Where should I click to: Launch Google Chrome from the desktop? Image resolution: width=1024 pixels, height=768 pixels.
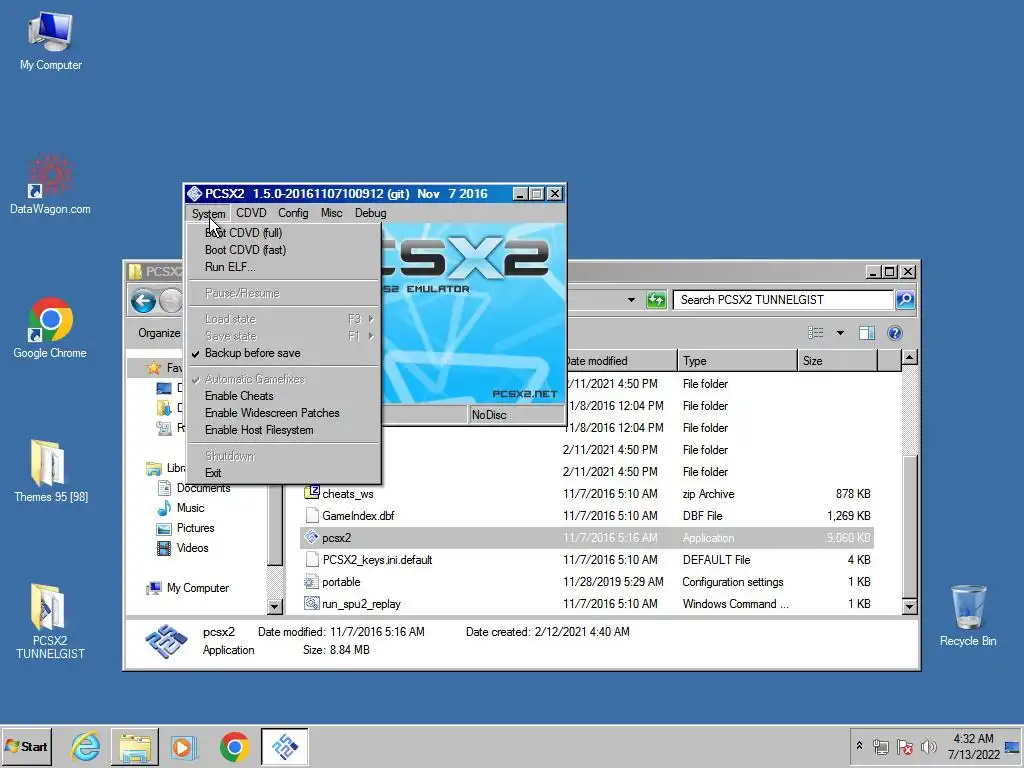pos(50,328)
